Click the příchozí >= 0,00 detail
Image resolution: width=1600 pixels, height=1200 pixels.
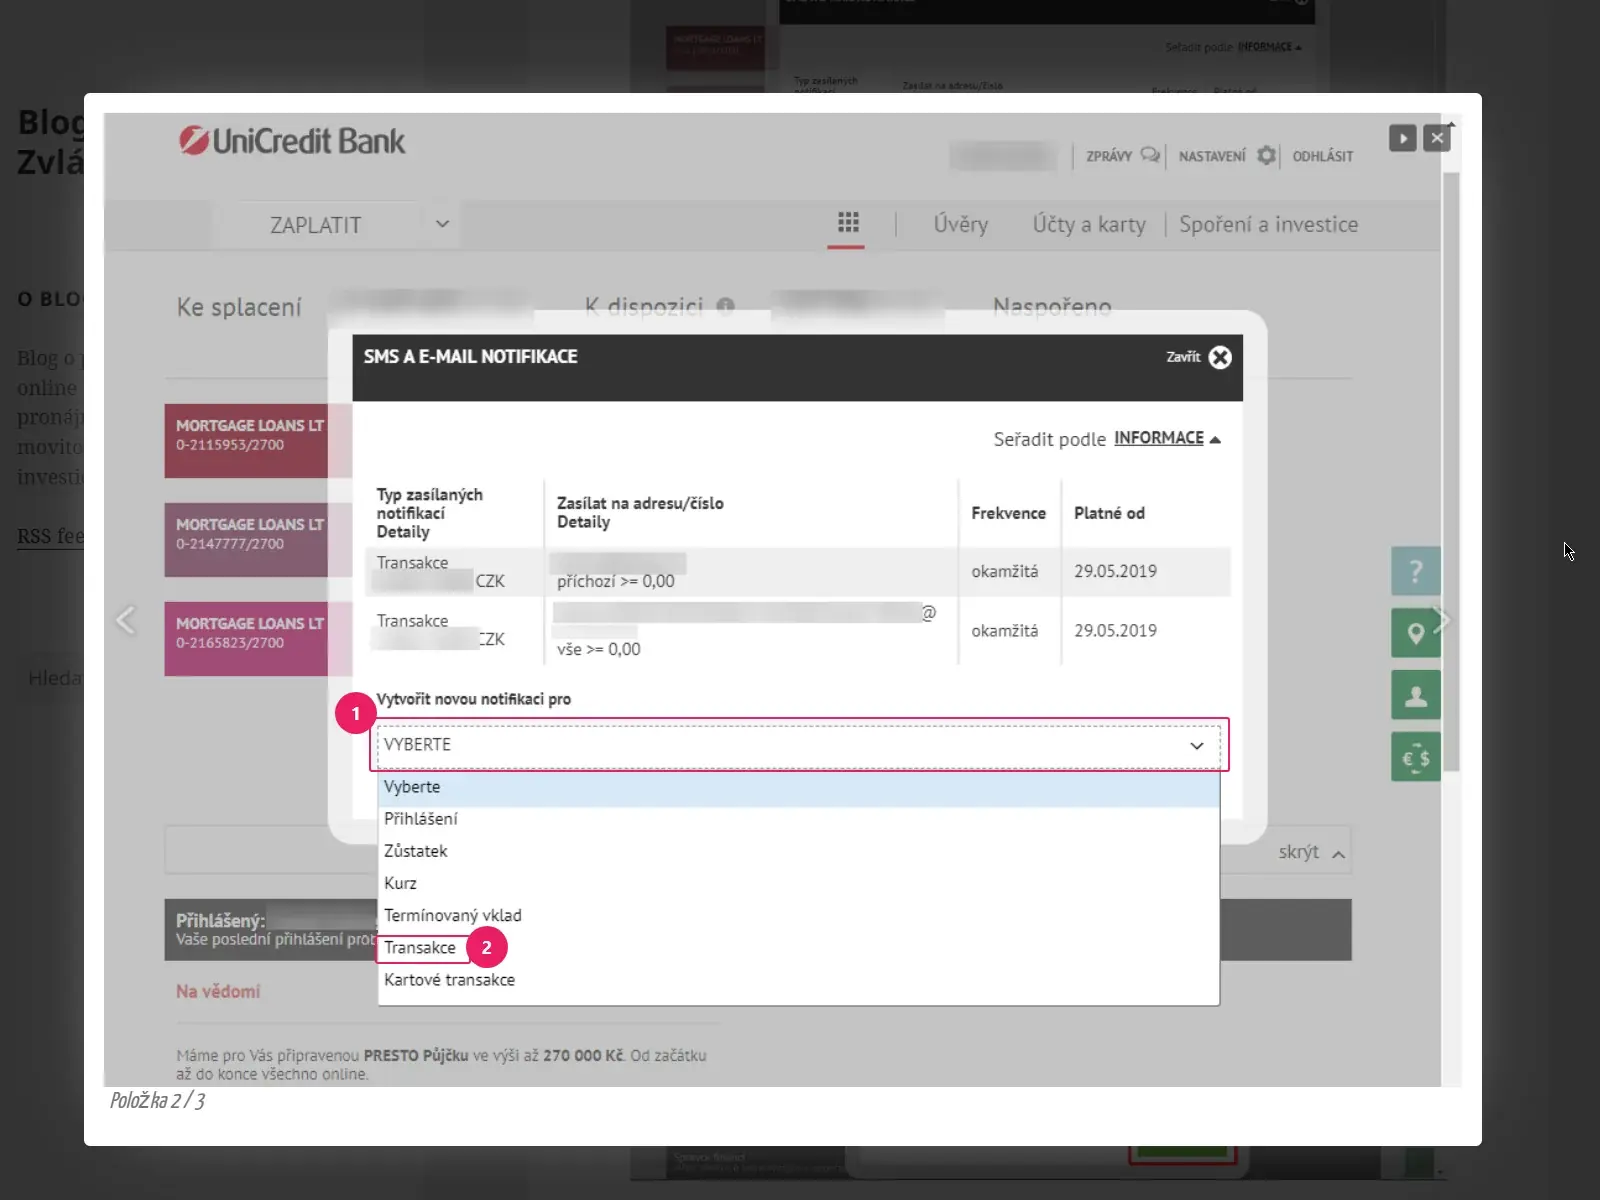(616, 581)
